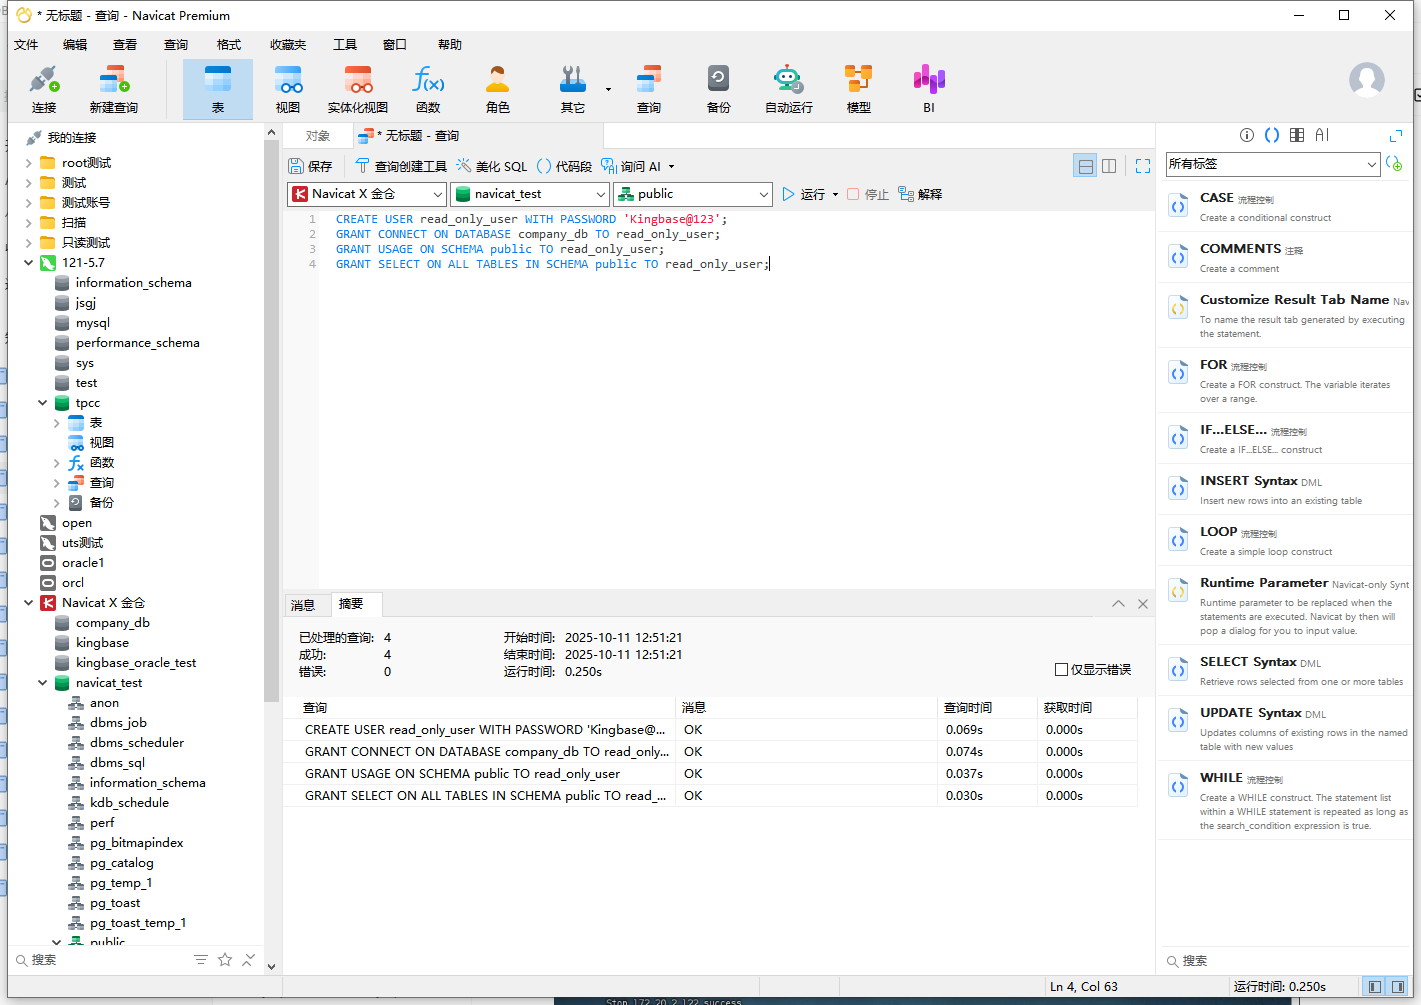Click the connection tree vertical scrollbar
The image size is (1421, 1005).
pyautogui.click(x=271, y=420)
